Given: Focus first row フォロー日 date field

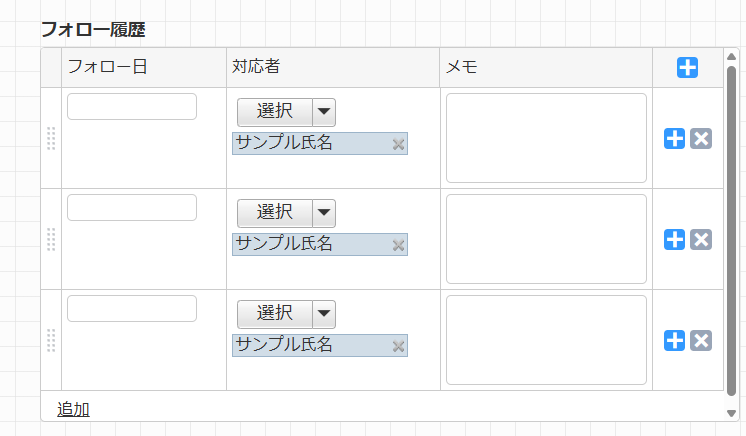Looking at the screenshot, I should (x=132, y=107).
